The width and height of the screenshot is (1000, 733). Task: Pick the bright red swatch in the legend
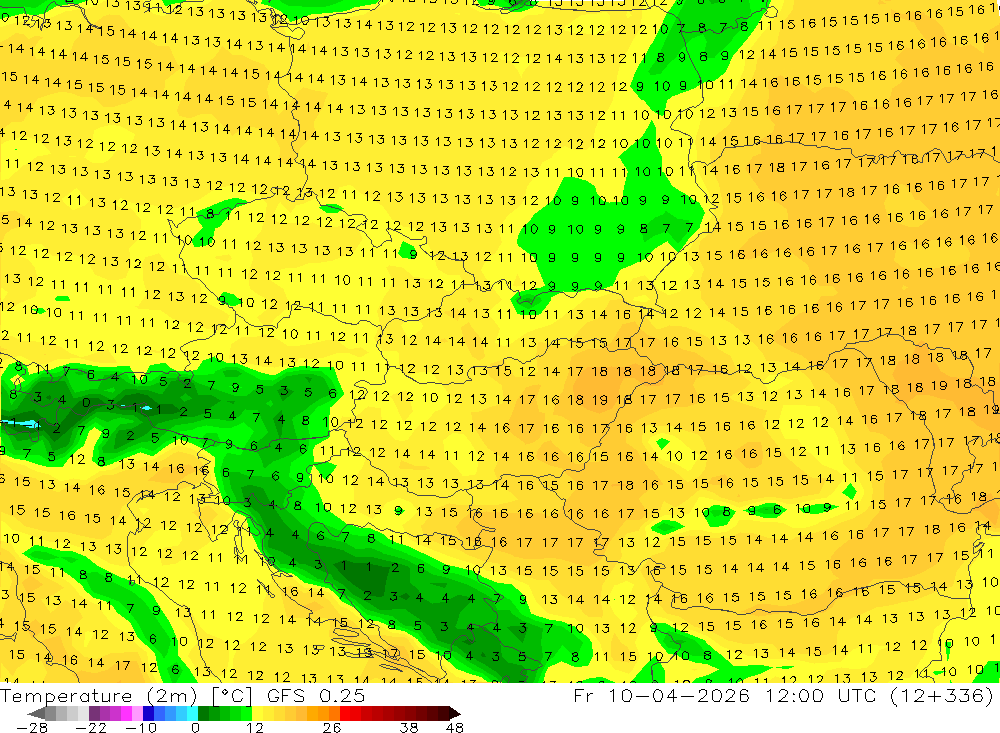coord(345,714)
